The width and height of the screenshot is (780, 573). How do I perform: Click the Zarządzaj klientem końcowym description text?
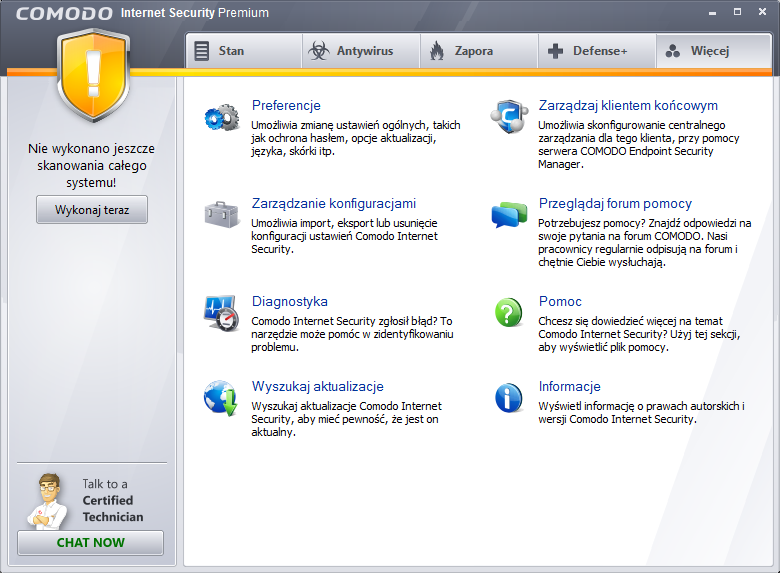(639, 145)
